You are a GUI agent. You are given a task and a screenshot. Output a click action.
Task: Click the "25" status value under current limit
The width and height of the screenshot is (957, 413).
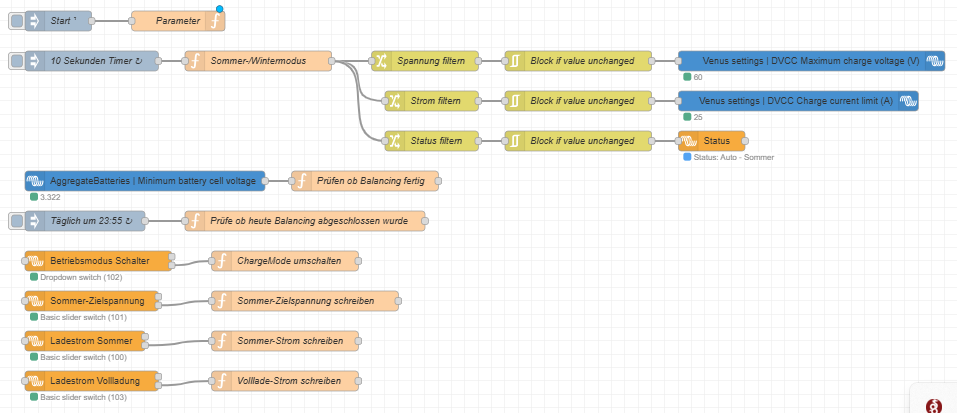point(698,117)
